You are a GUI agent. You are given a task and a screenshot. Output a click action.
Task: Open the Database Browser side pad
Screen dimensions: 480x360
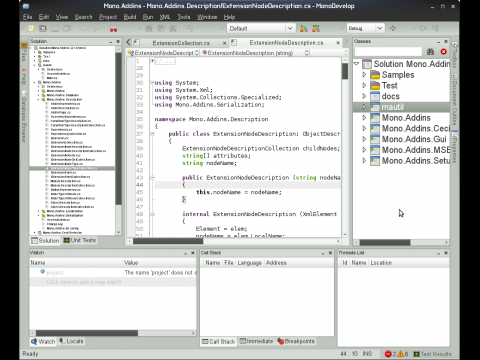[x=24, y=117]
